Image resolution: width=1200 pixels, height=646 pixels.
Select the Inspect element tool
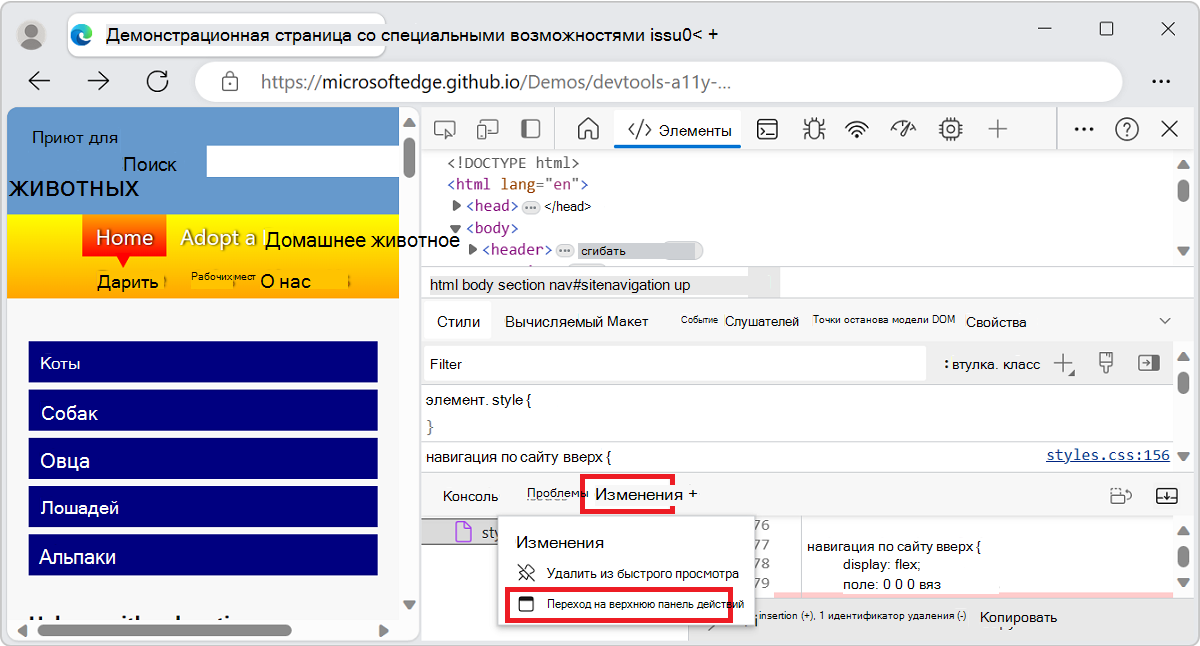(x=444, y=128)
